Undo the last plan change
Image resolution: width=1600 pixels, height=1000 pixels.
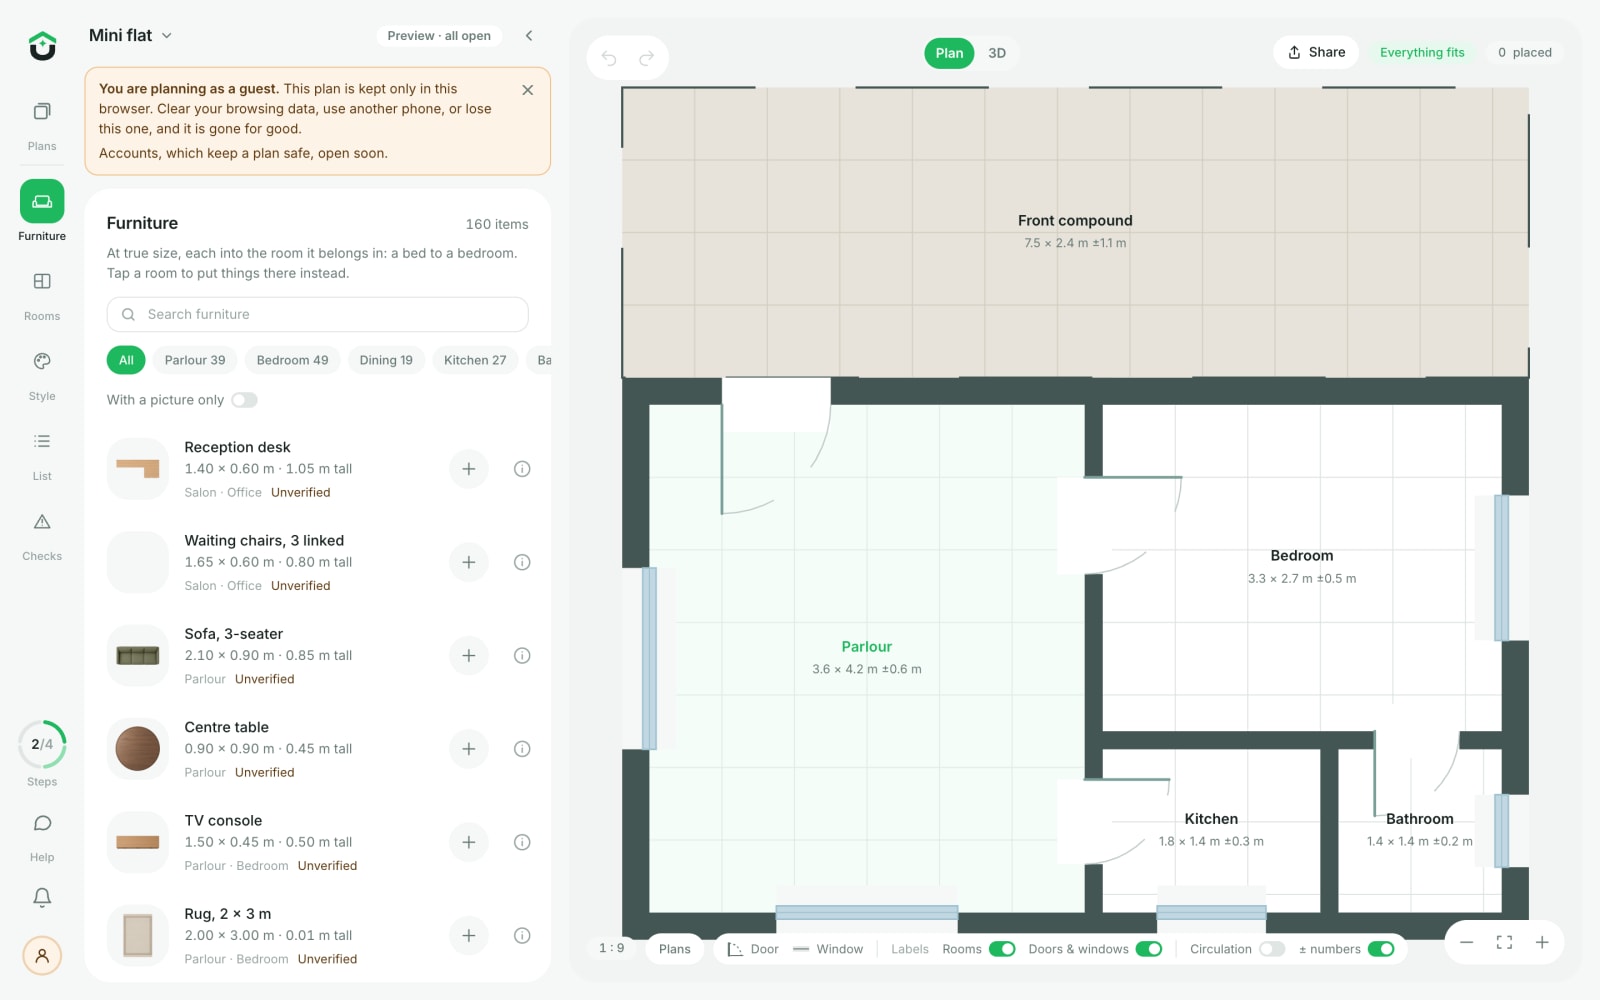609,58
